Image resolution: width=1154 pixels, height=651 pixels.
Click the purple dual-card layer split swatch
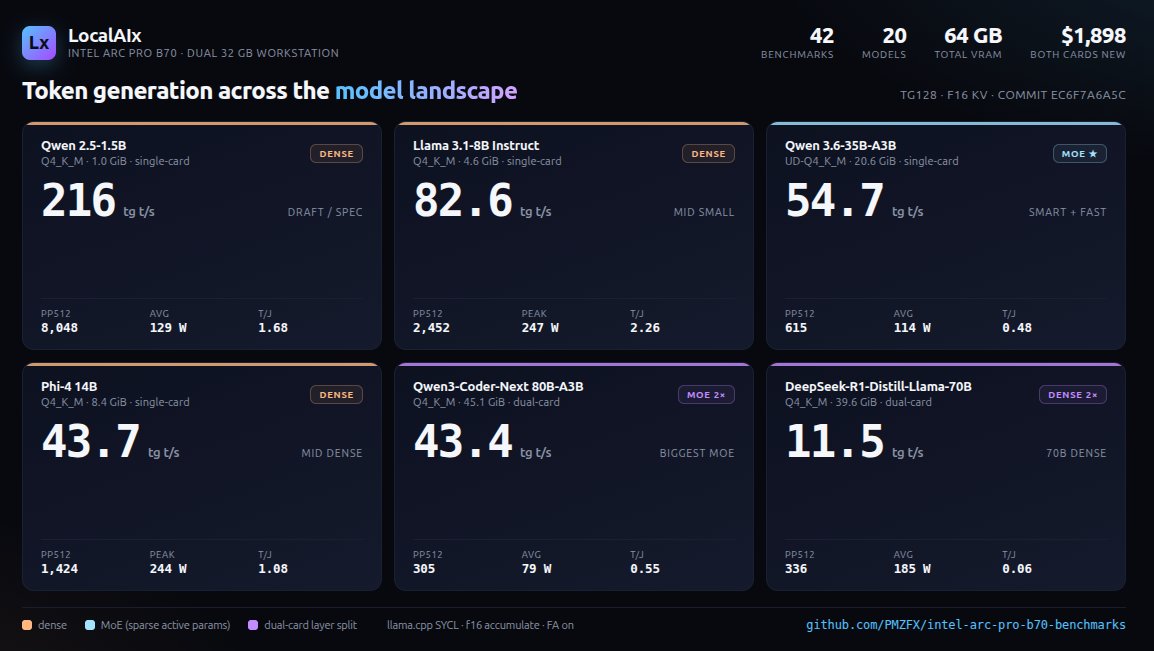253,625
